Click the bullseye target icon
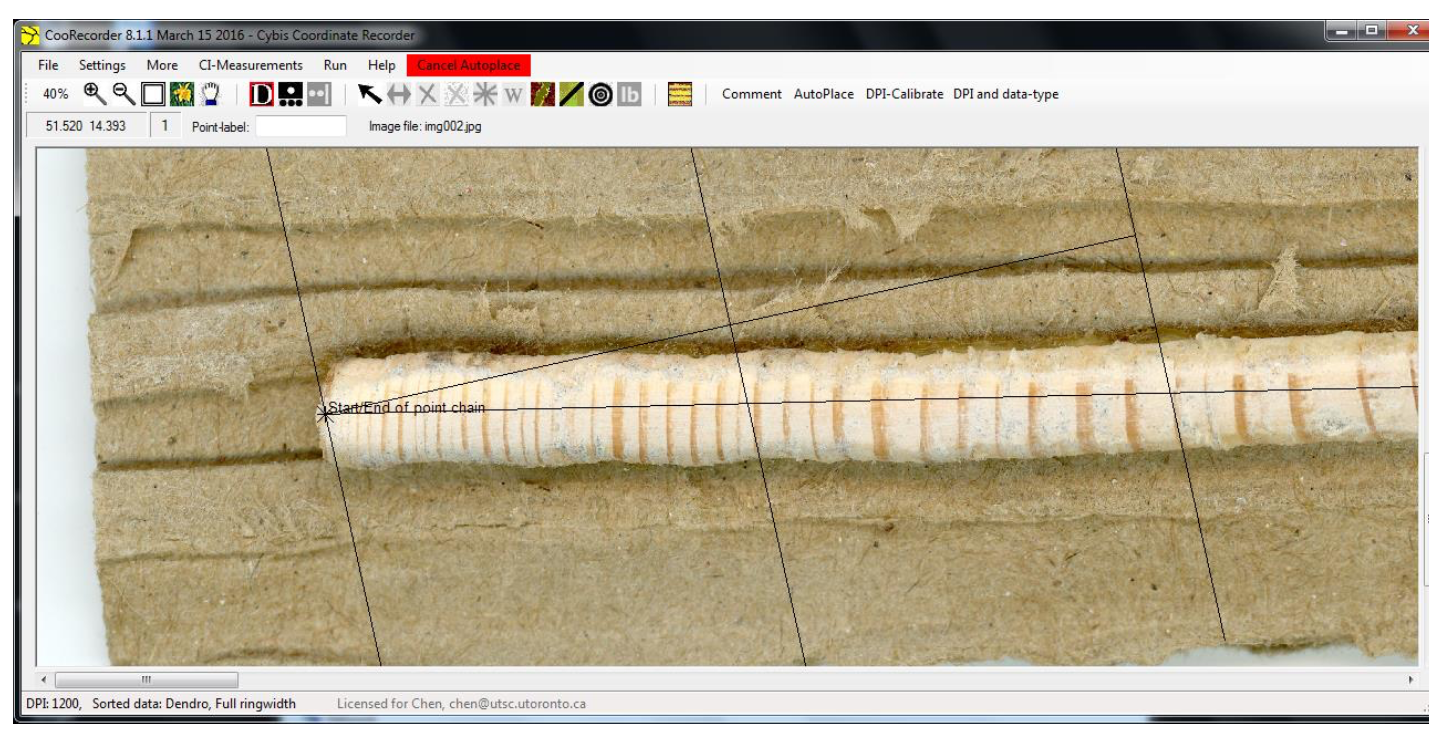The width and height of the screenshot is (1450, 738). click(x=600, y=95)
